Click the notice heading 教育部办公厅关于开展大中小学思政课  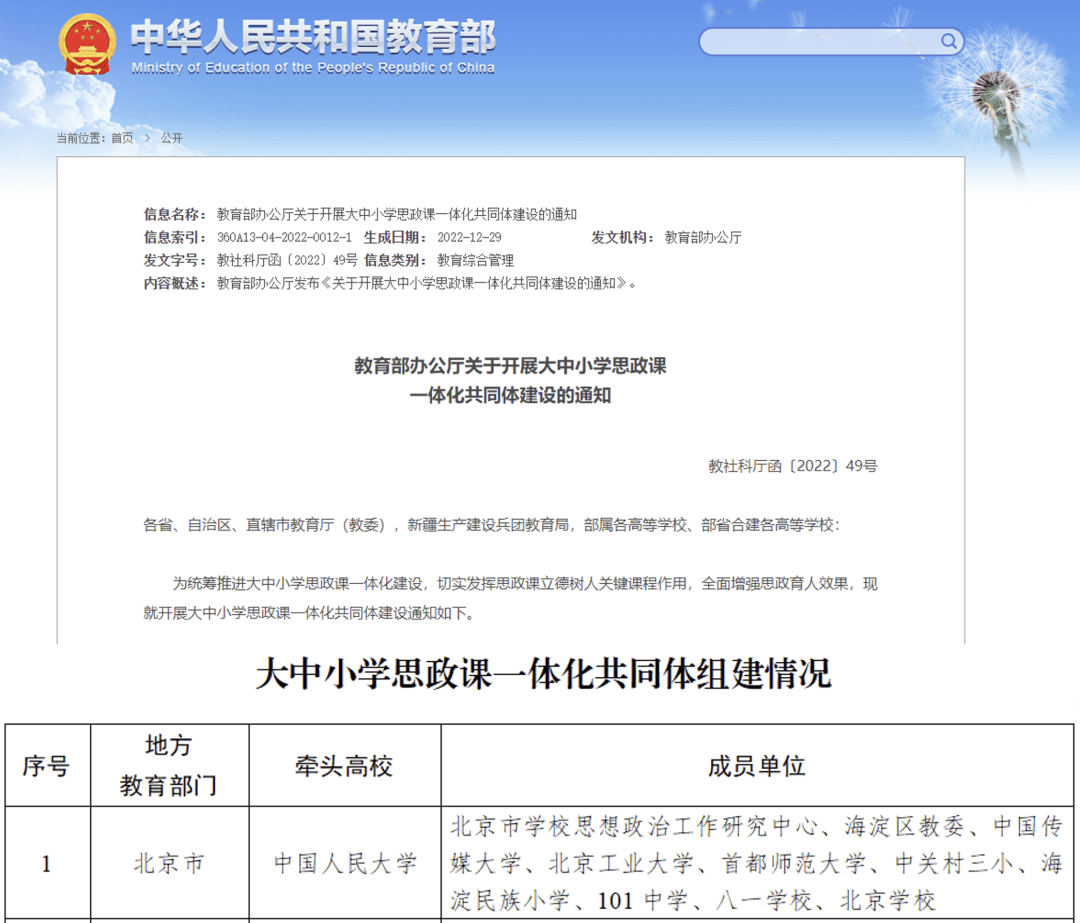[510, 366]
